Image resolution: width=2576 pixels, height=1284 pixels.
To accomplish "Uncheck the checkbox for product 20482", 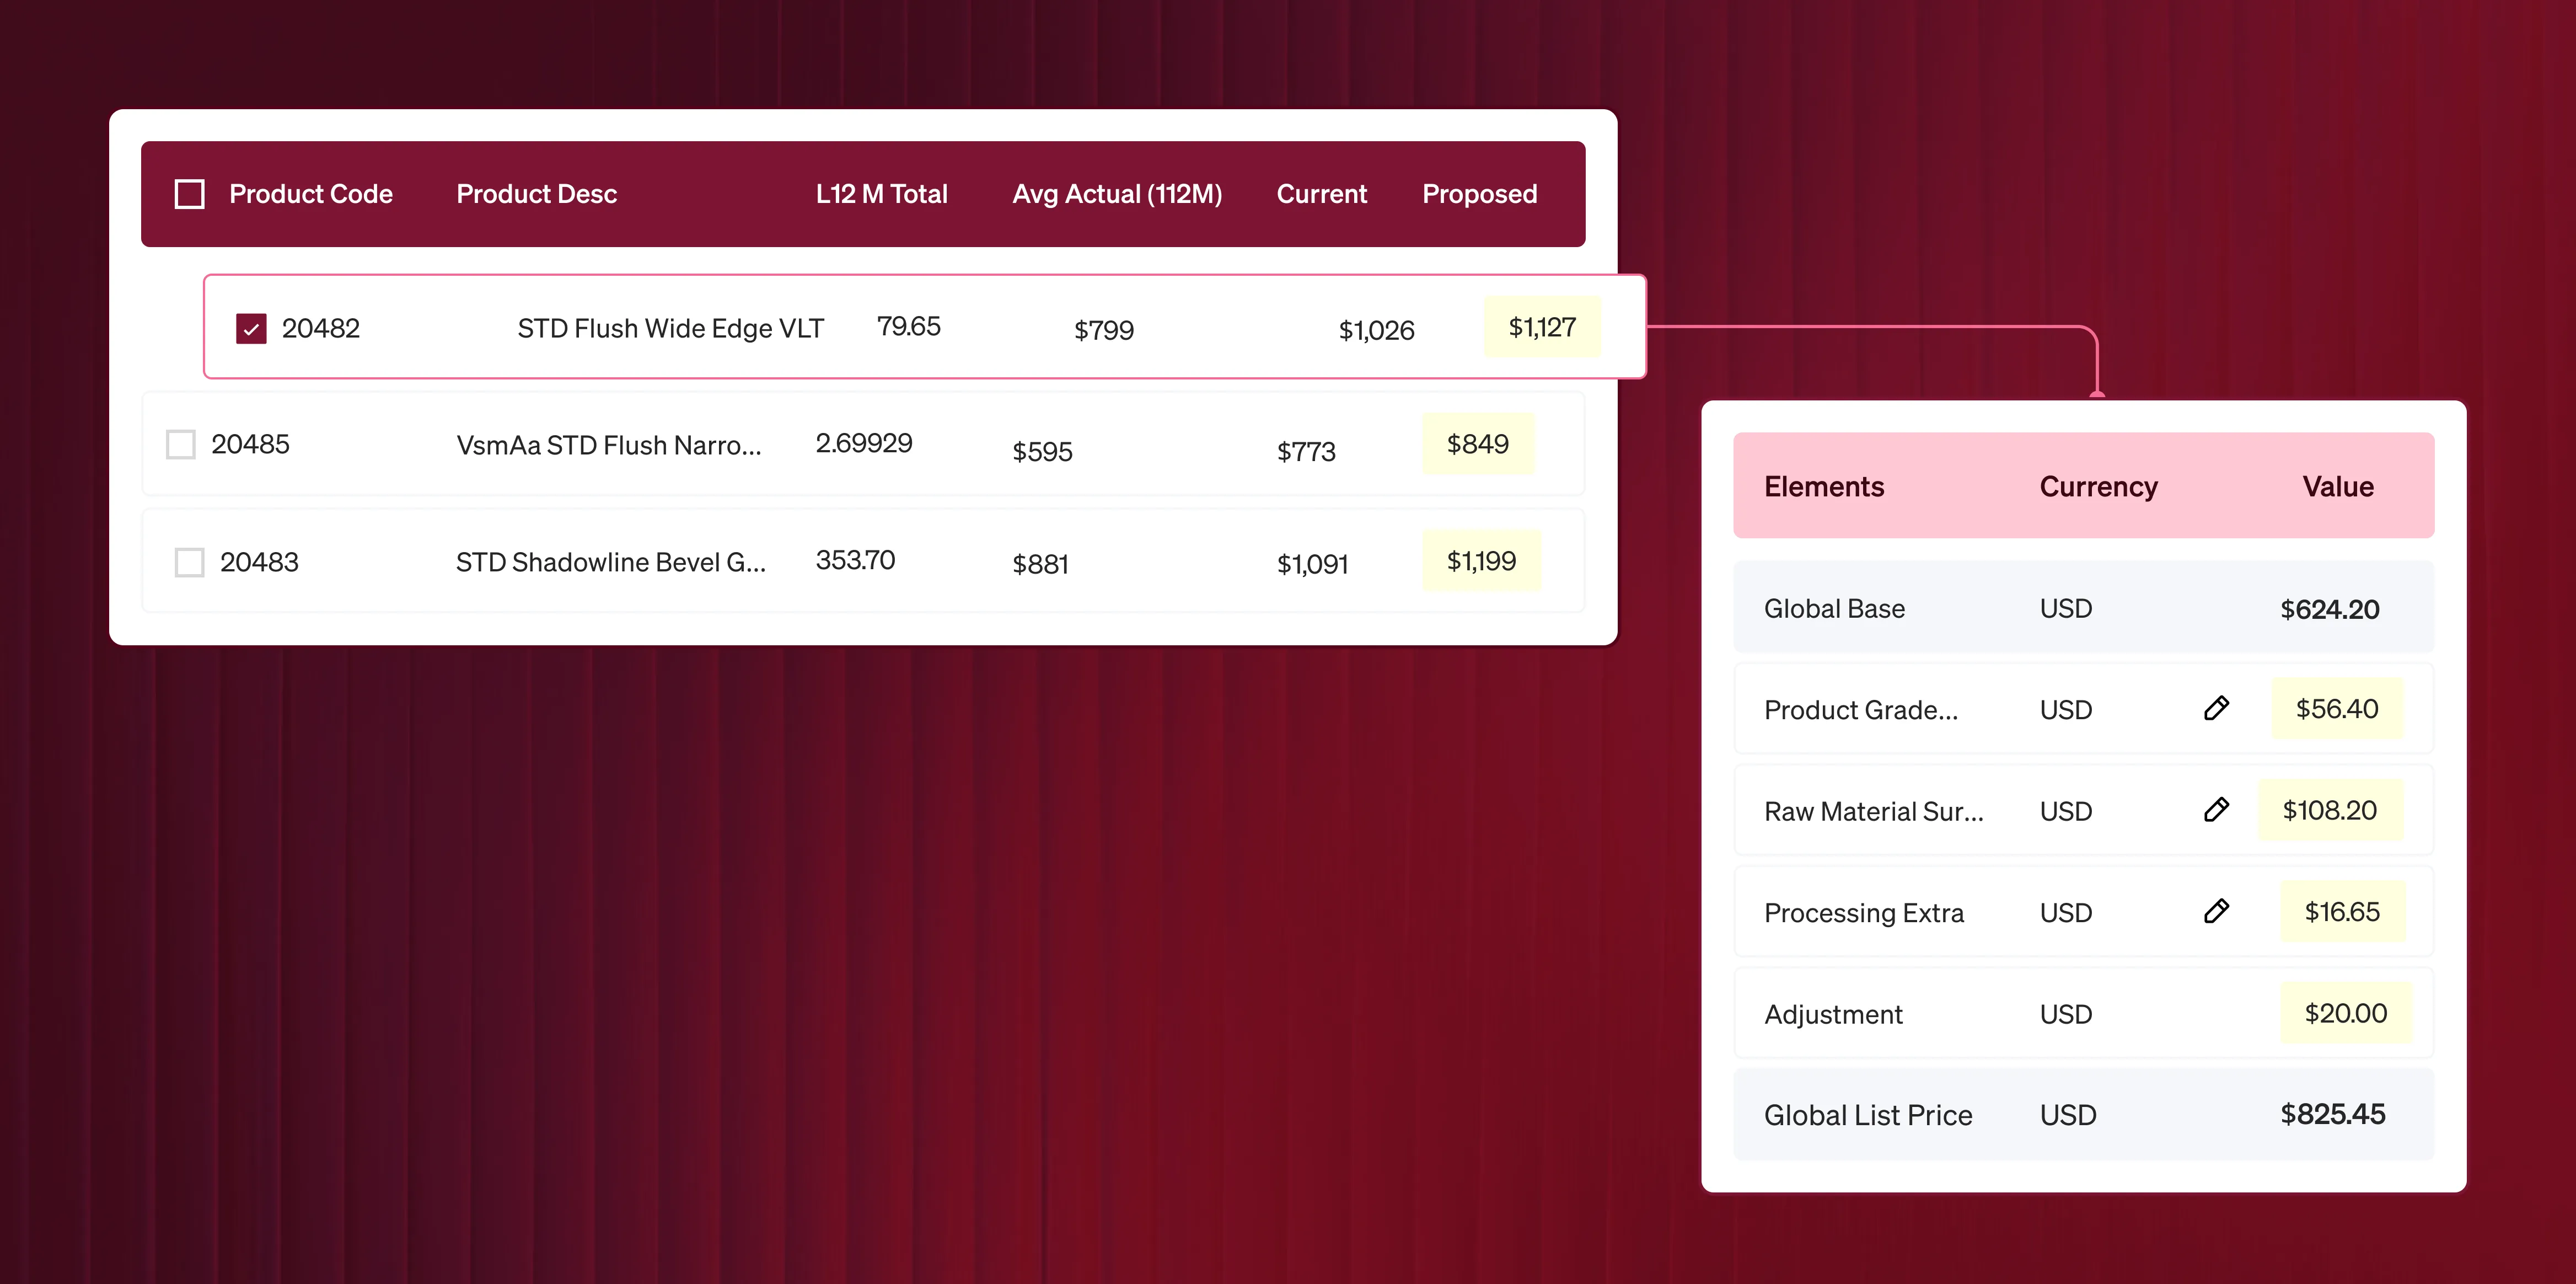I will (251, 328).
